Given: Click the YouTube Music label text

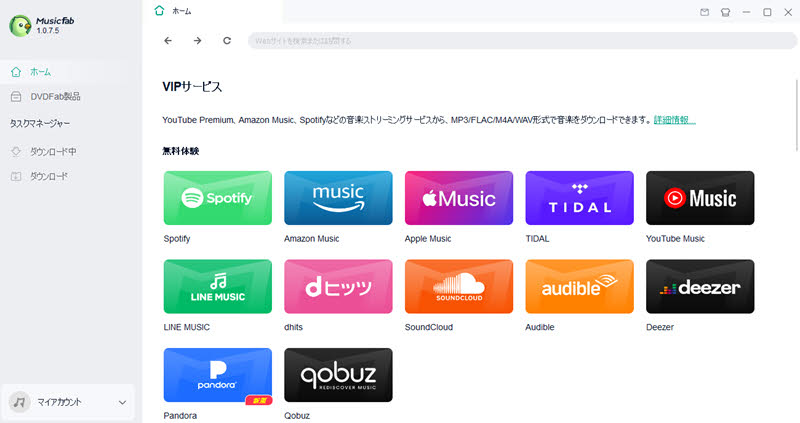Looking at the screenshot, I should pyautogui.click(x=675, y=238).
